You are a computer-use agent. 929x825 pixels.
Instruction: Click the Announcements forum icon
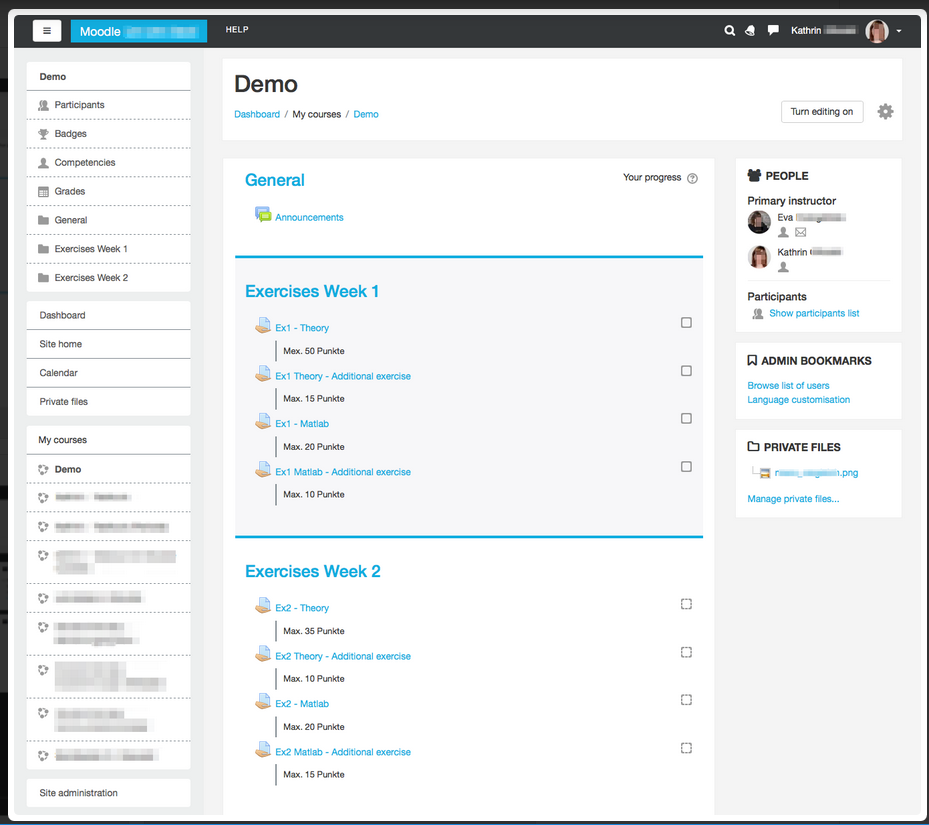pyautogui.click(x=263, y=214)
